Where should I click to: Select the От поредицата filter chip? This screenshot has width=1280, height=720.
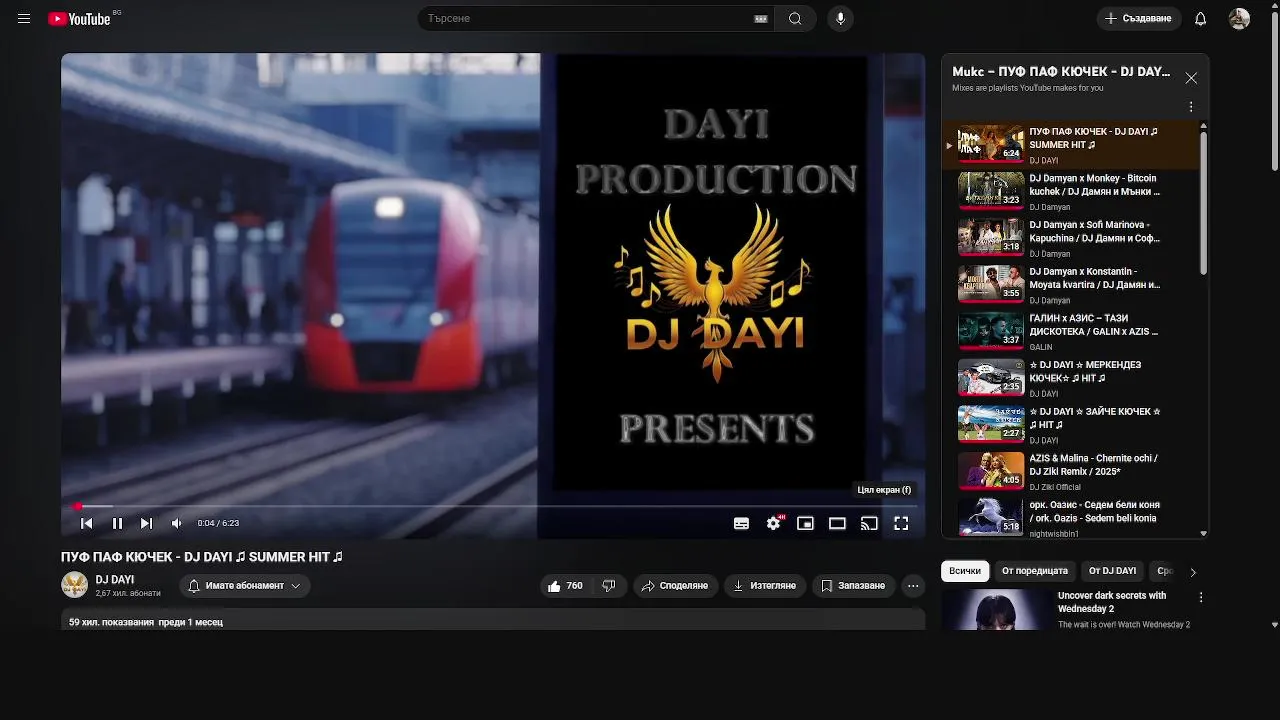(x=1035, y=571)
